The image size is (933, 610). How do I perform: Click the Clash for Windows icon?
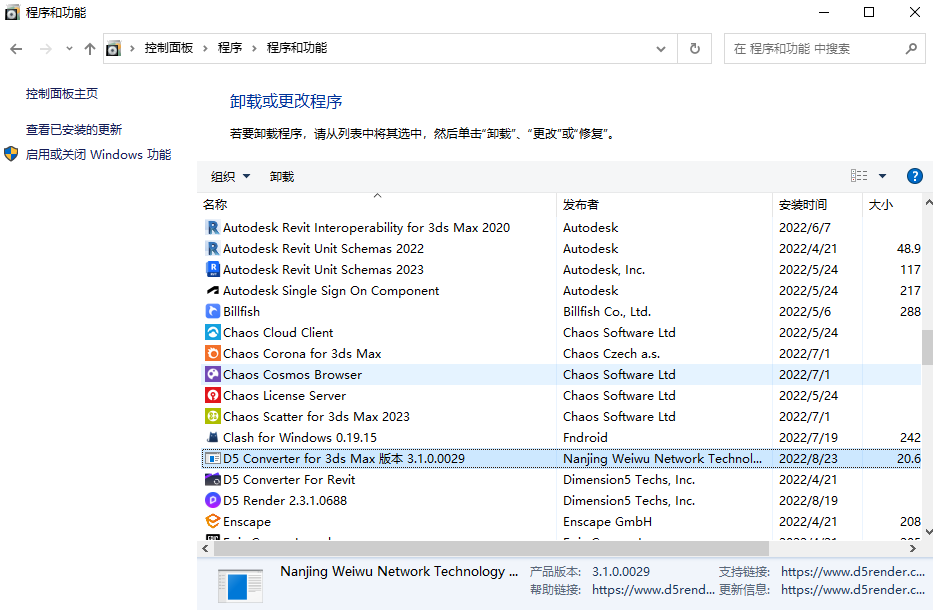coord(212,437)
